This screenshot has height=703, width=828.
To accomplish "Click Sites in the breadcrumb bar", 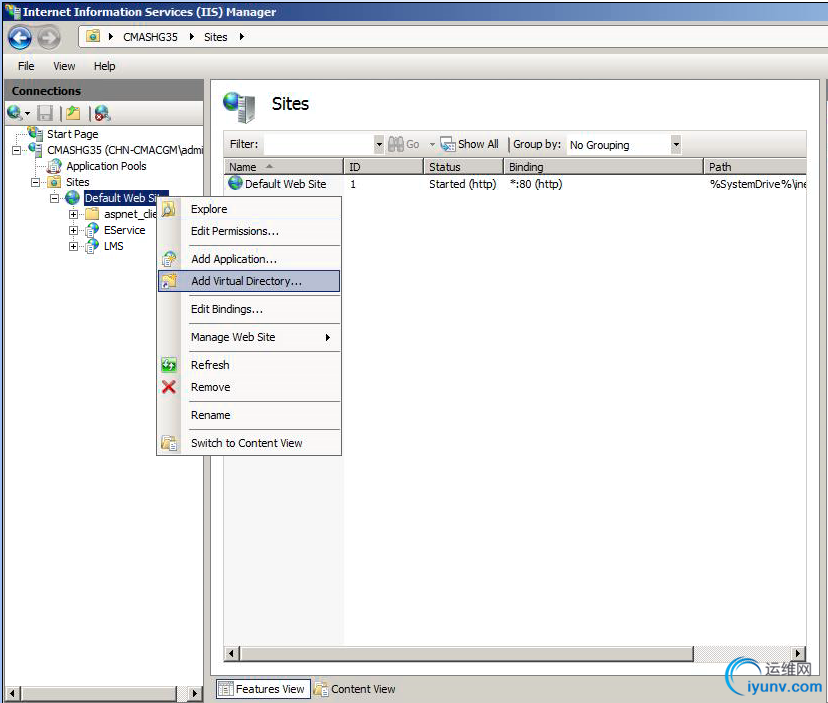I will click(x=215, y=37).
